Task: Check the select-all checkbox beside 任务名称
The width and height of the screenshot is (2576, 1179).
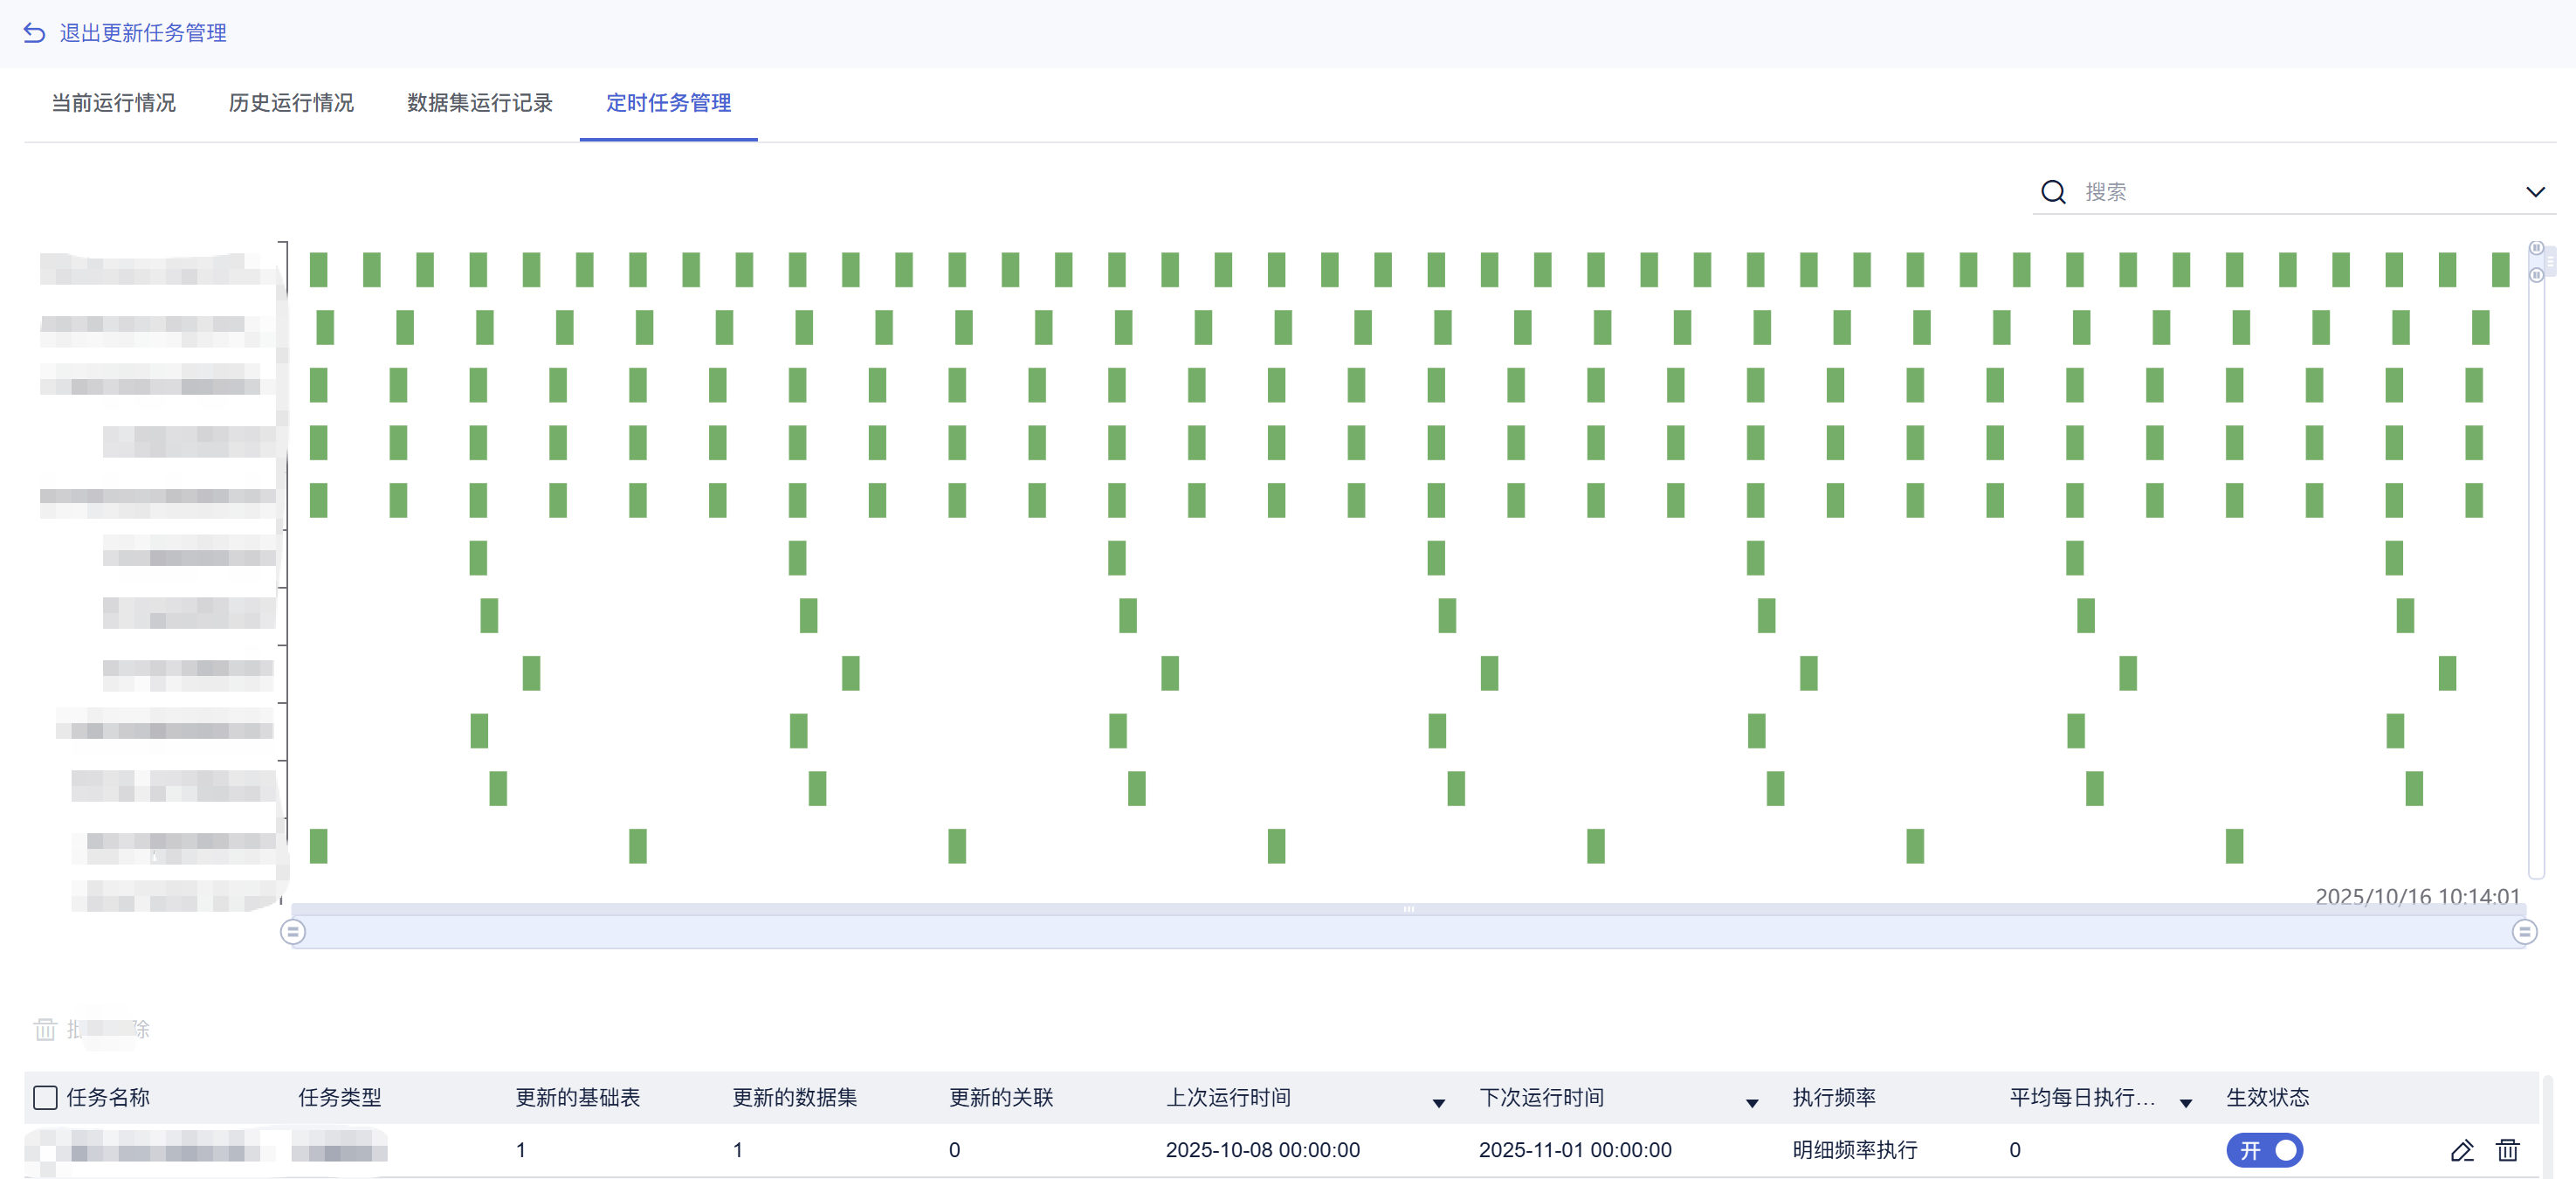Action: 45,1097
